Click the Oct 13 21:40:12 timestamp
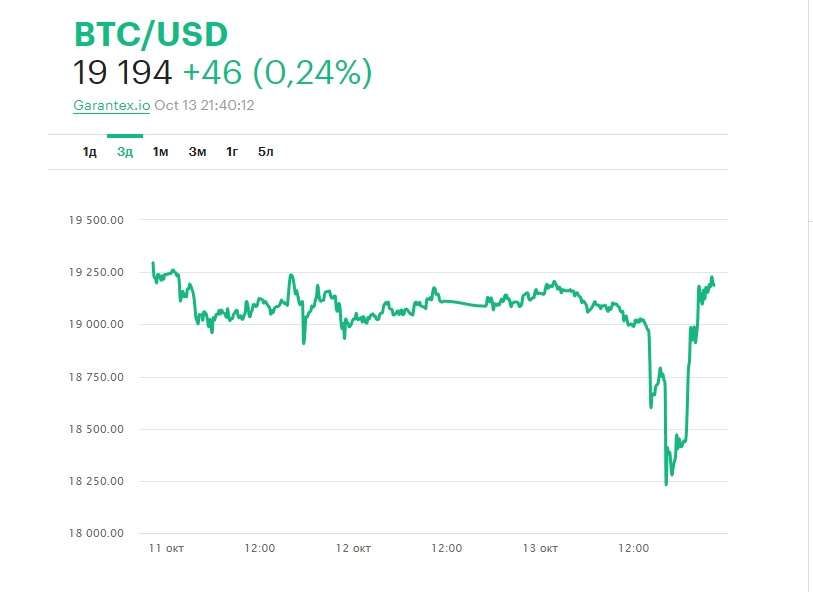This screenshot has width=813, height=592. pos(204,105)
